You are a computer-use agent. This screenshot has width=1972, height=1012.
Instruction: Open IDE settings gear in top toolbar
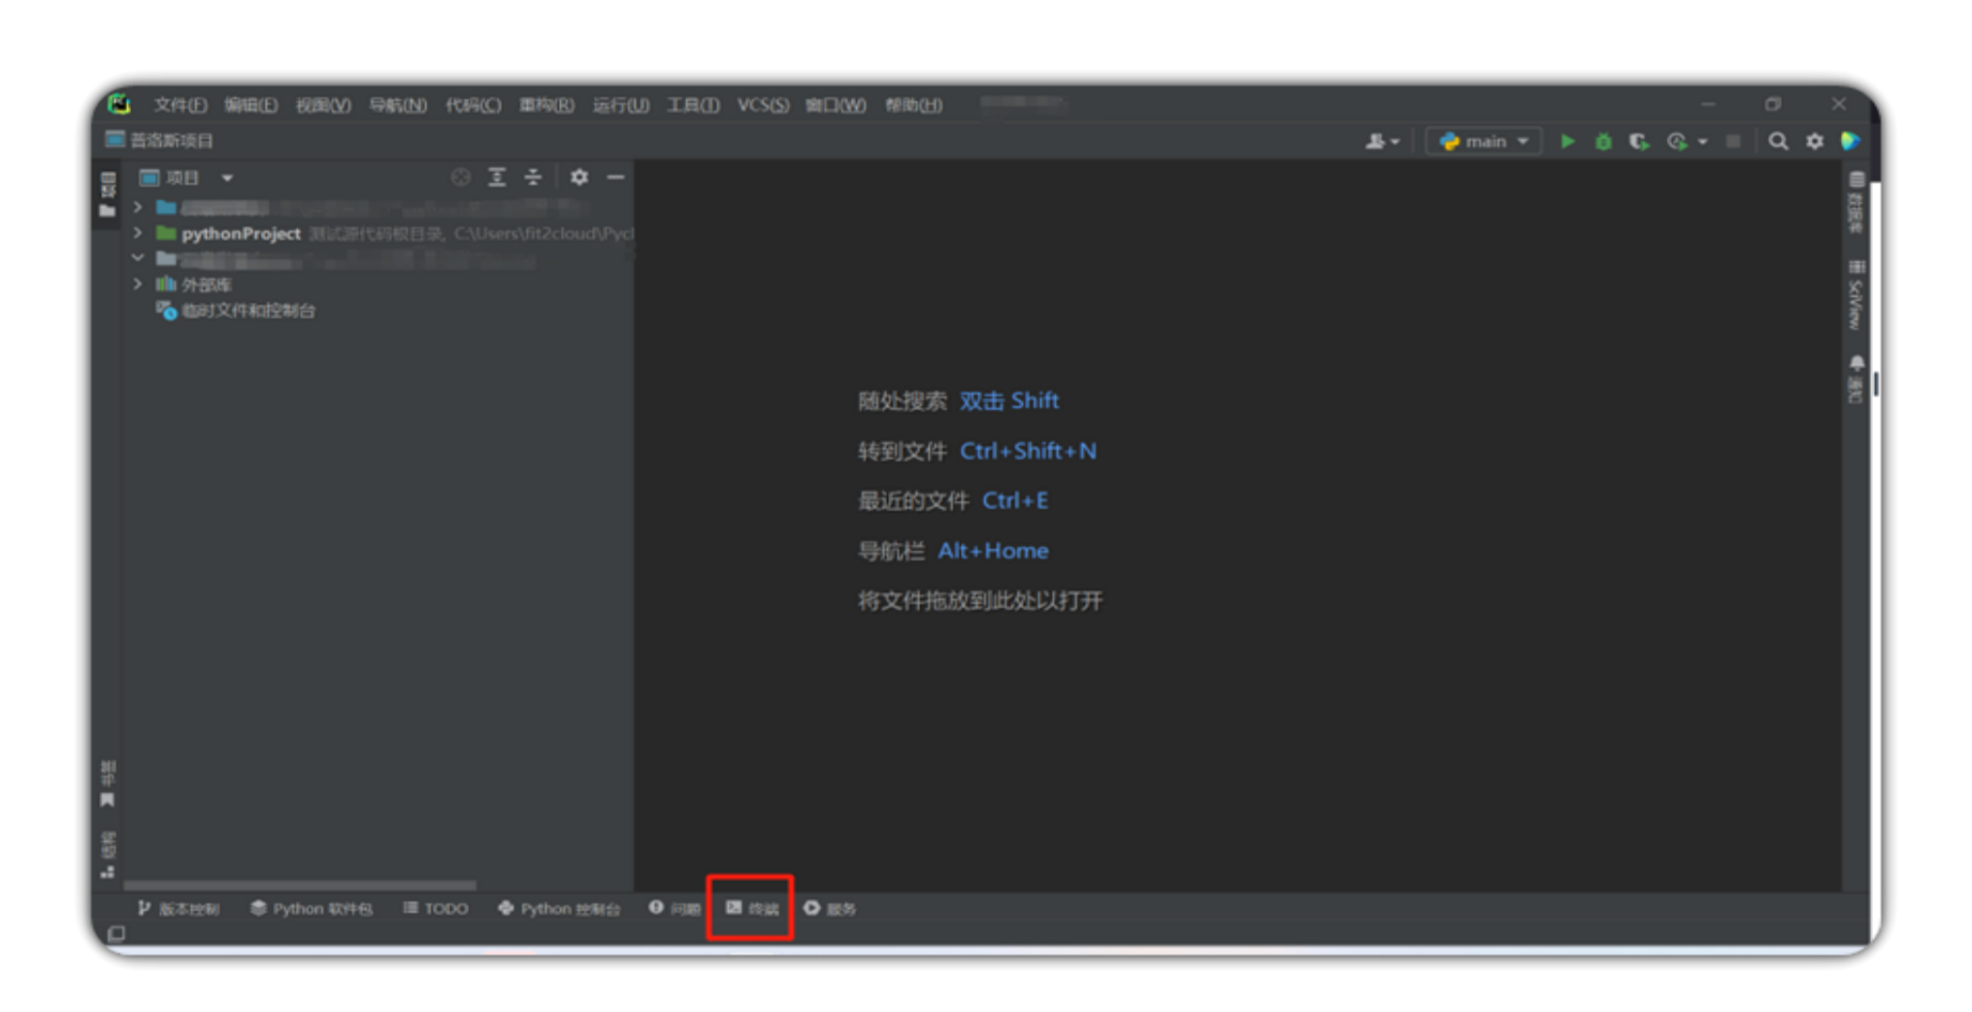tap(1814, 142)
